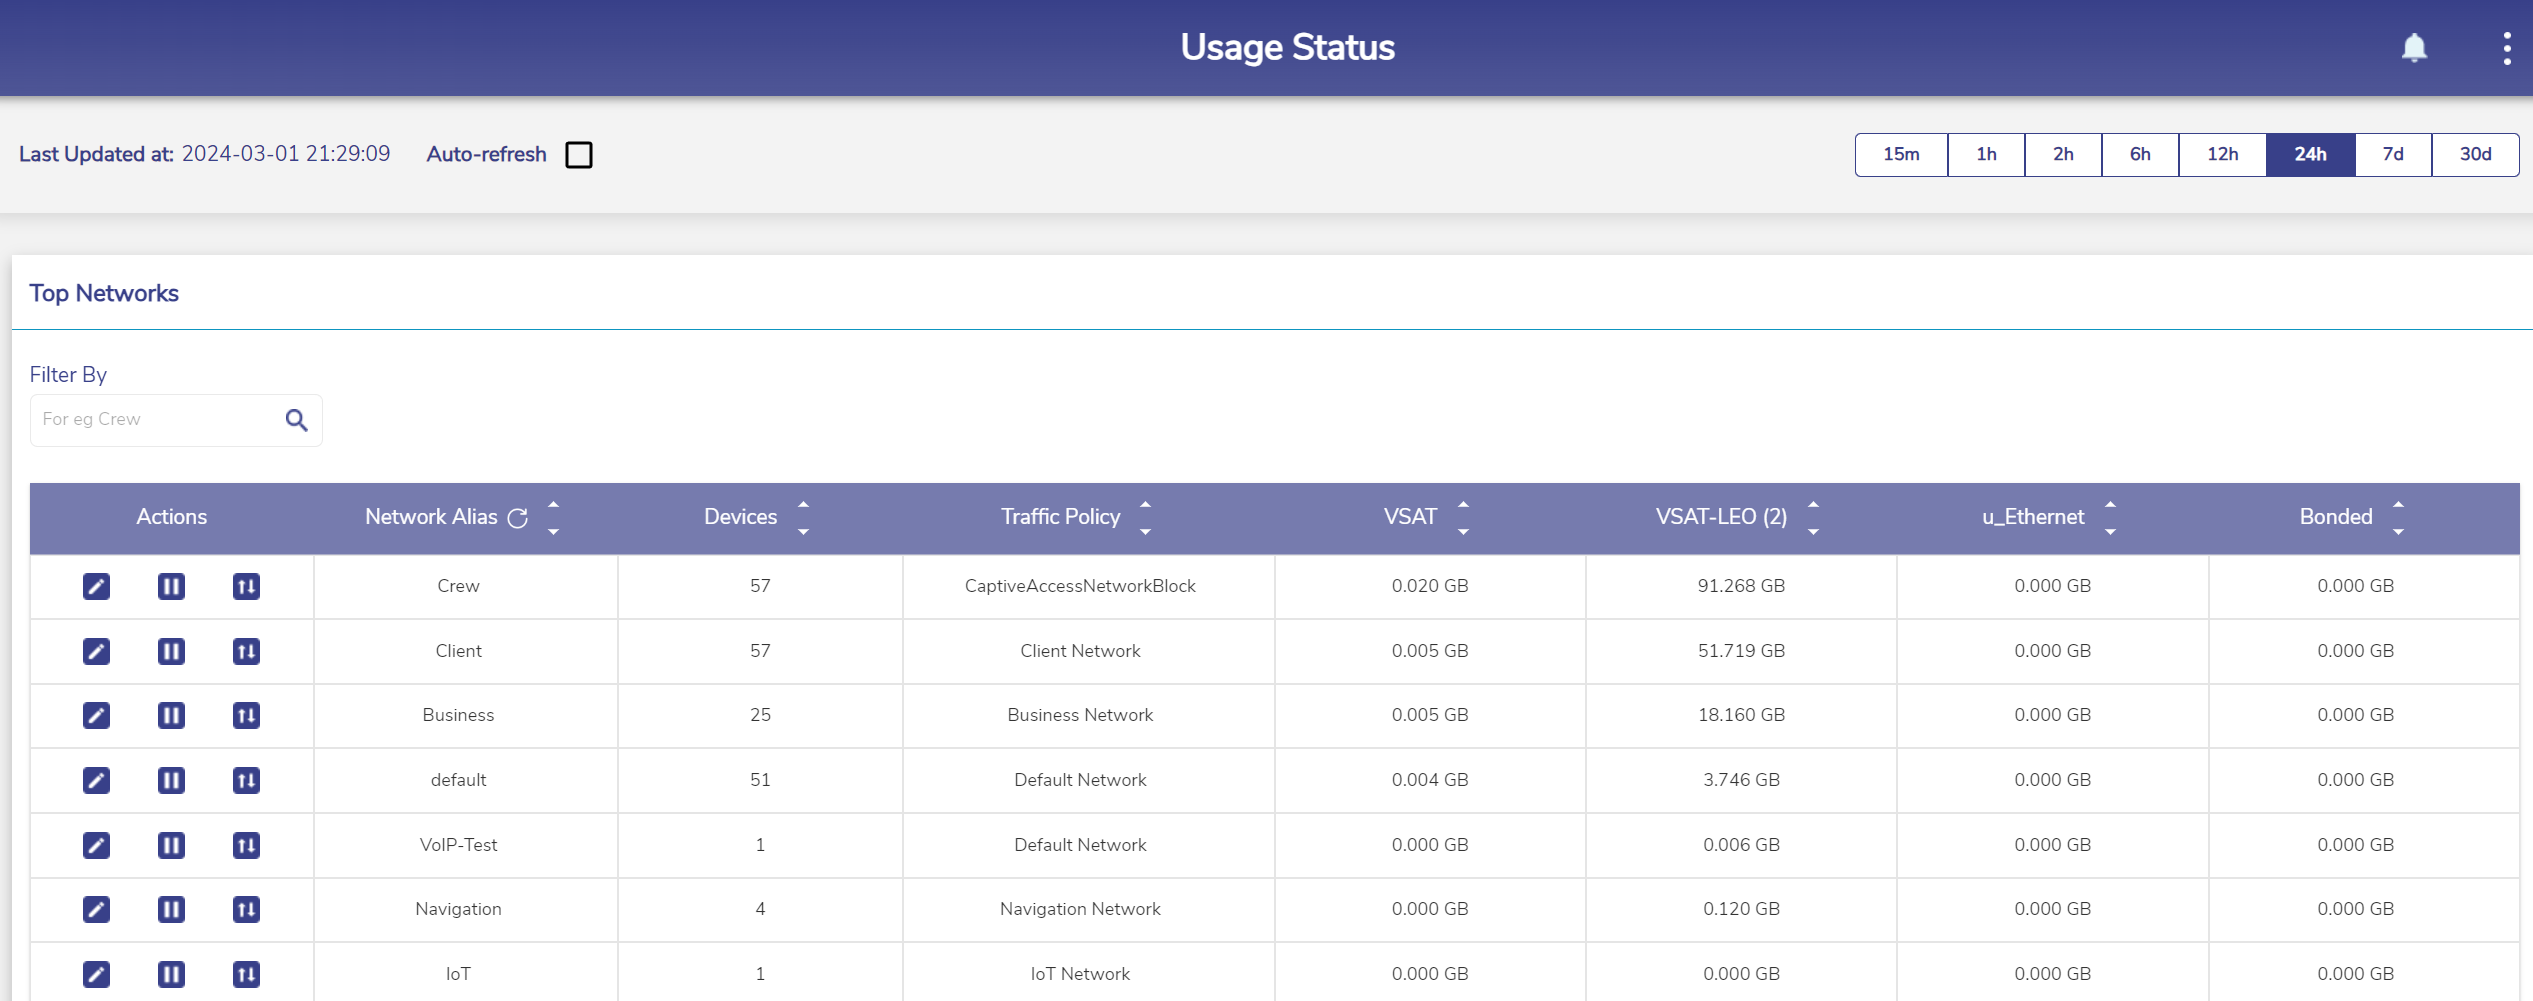Sort by Traffic Policy column
Viewport: 2533px width, 1001px height.
1145,518
